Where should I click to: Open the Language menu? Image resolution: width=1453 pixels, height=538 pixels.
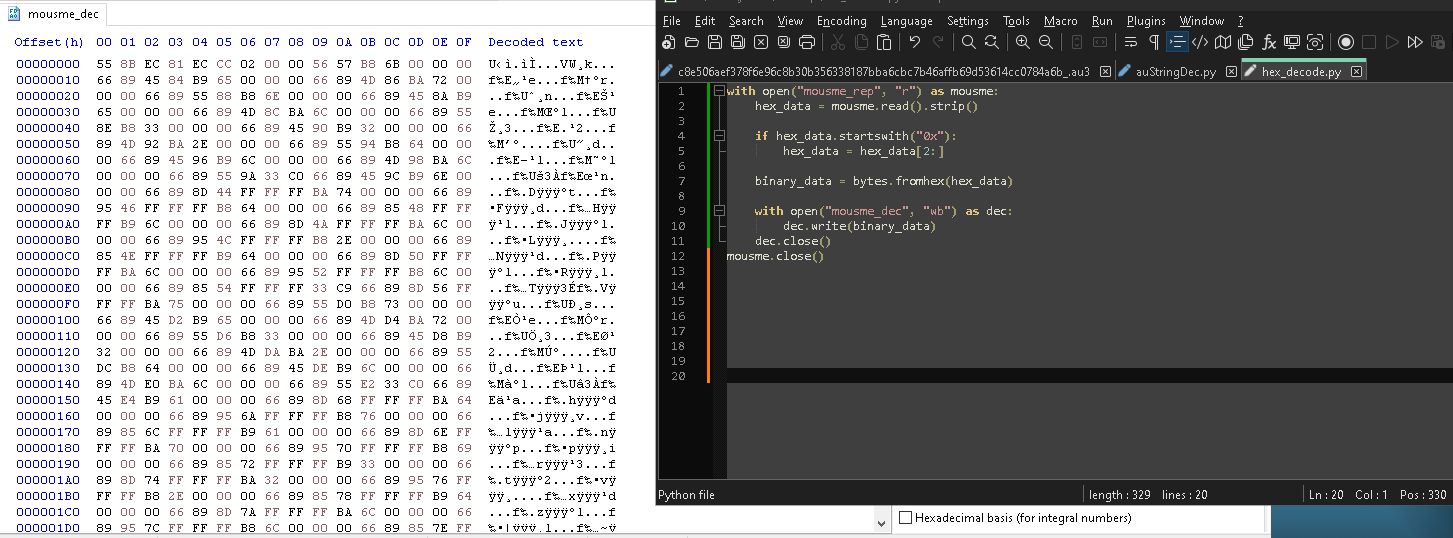coord(909,21)
